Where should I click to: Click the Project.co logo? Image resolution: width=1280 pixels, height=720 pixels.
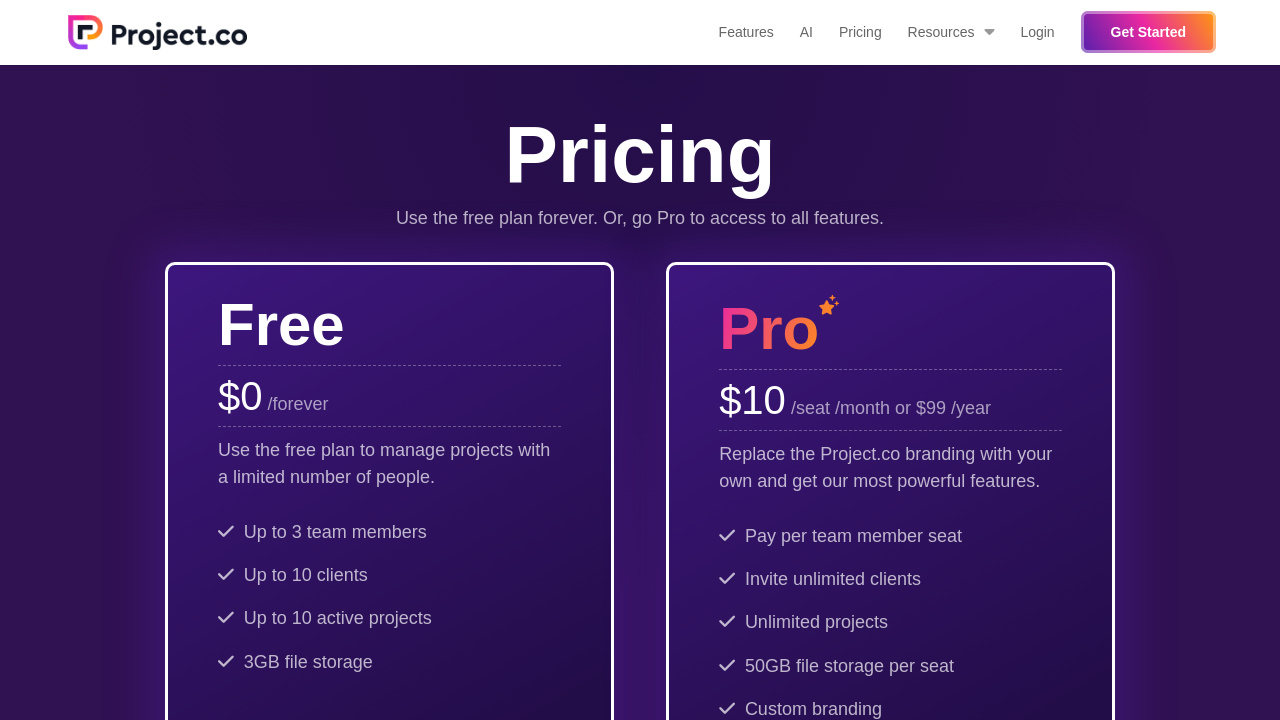157,33
